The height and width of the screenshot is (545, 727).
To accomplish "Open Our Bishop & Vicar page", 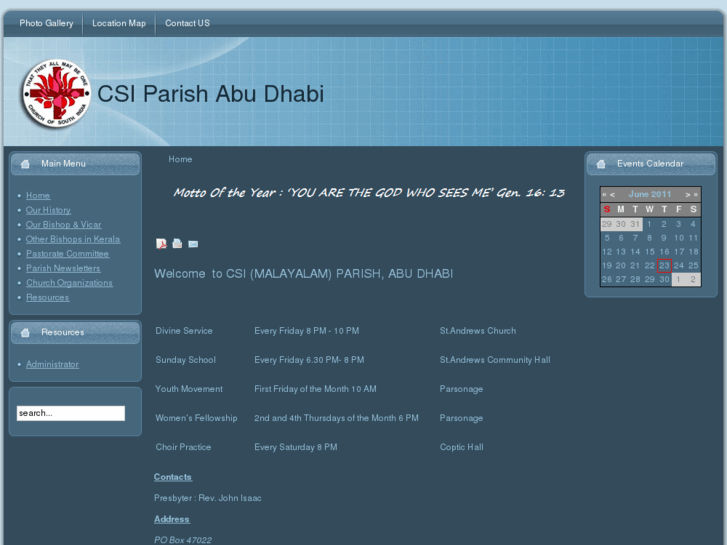I will pyautogui.click(x=64, y=224).
